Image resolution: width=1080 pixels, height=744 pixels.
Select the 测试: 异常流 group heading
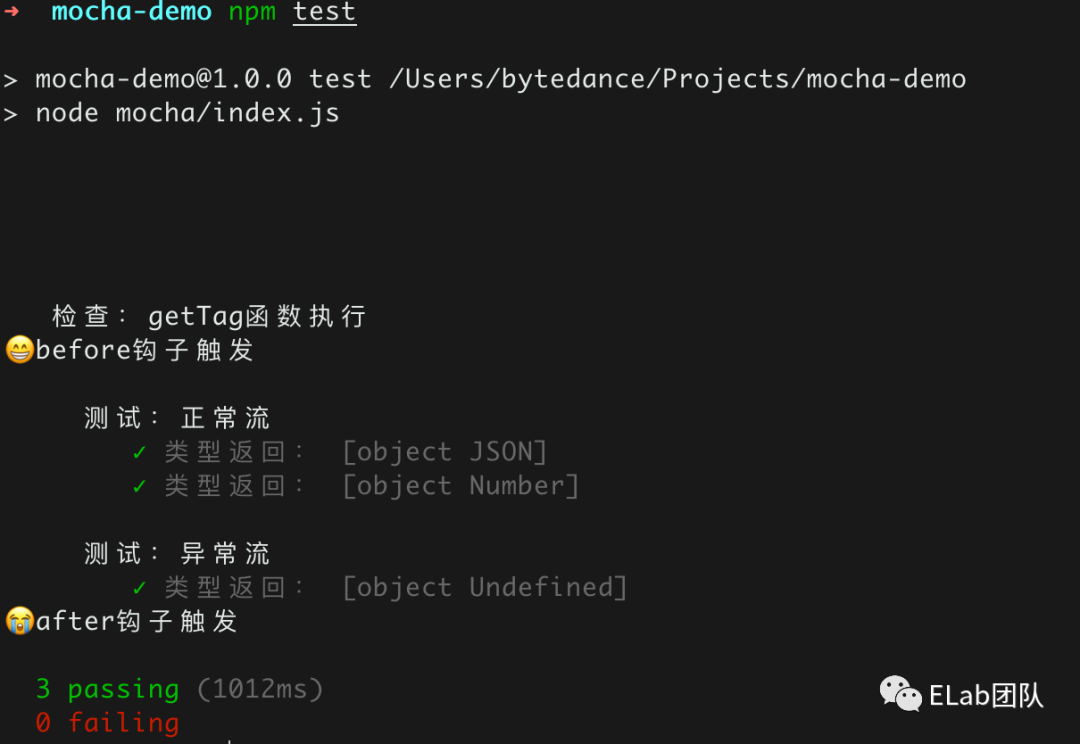coord(177,553)
